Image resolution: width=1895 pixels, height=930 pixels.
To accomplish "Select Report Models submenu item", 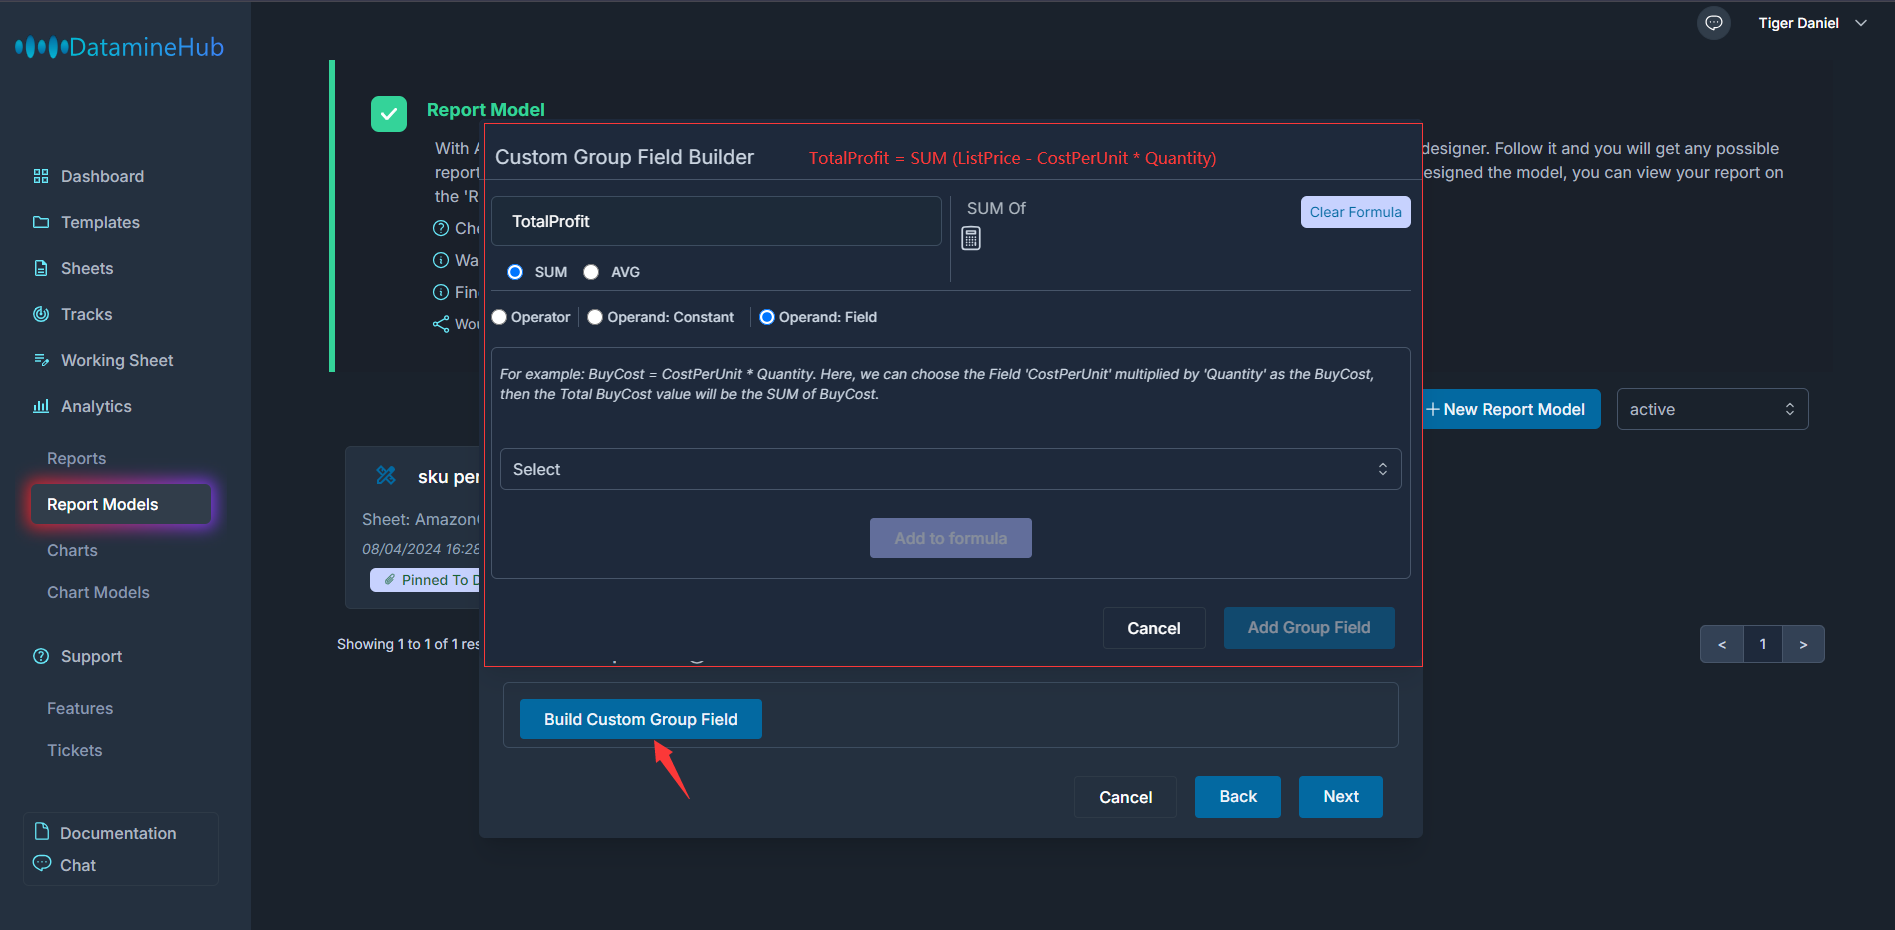I will click(x=121, y=504).
